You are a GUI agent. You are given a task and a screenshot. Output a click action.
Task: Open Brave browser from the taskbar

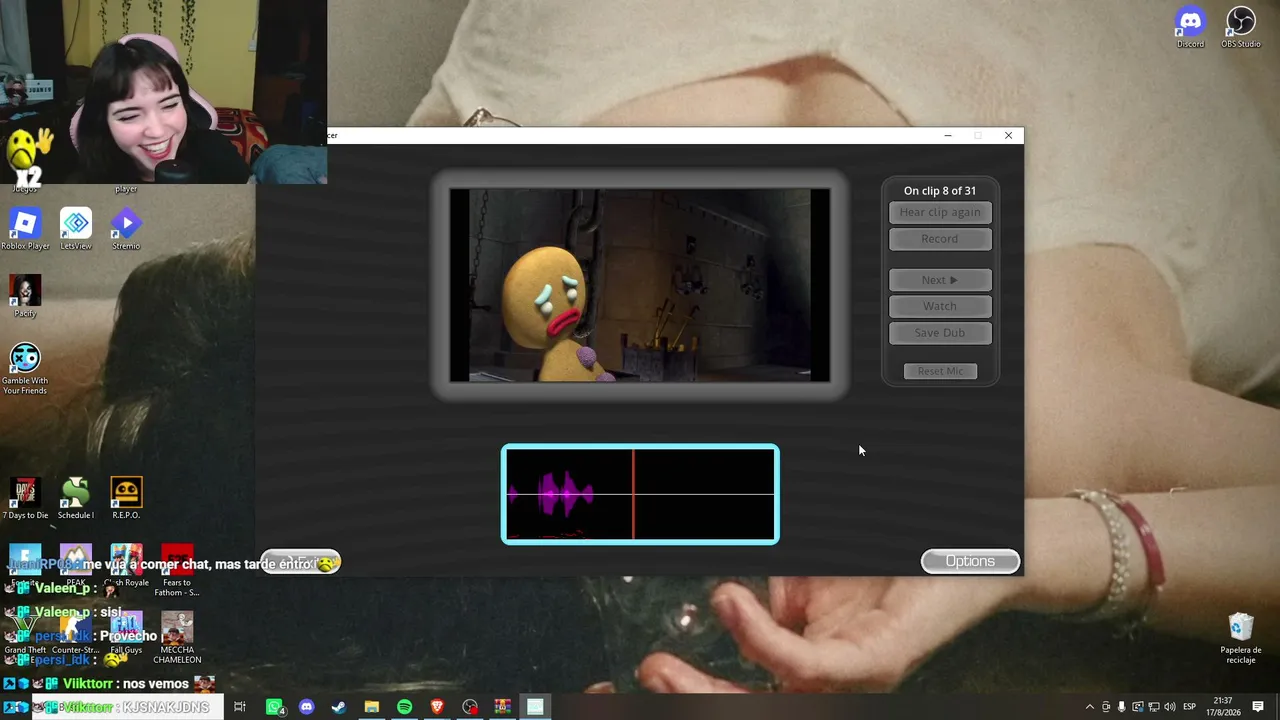[437, 707]
